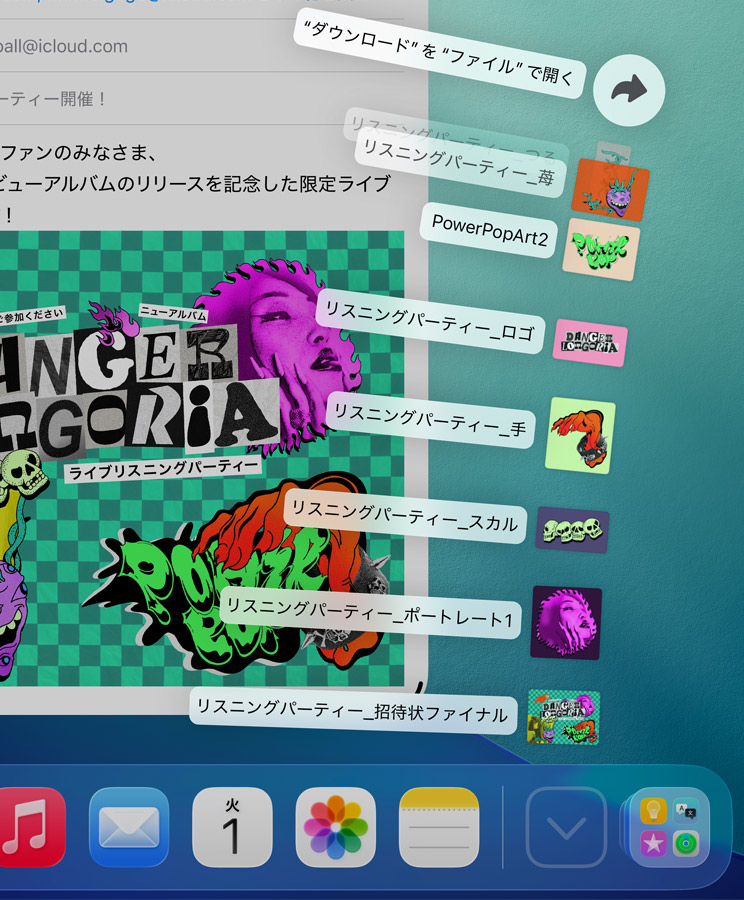
Task: Open the リスニングパーティー_手 thumbnail
Action: pyautogui.click(x=581, y=435)
